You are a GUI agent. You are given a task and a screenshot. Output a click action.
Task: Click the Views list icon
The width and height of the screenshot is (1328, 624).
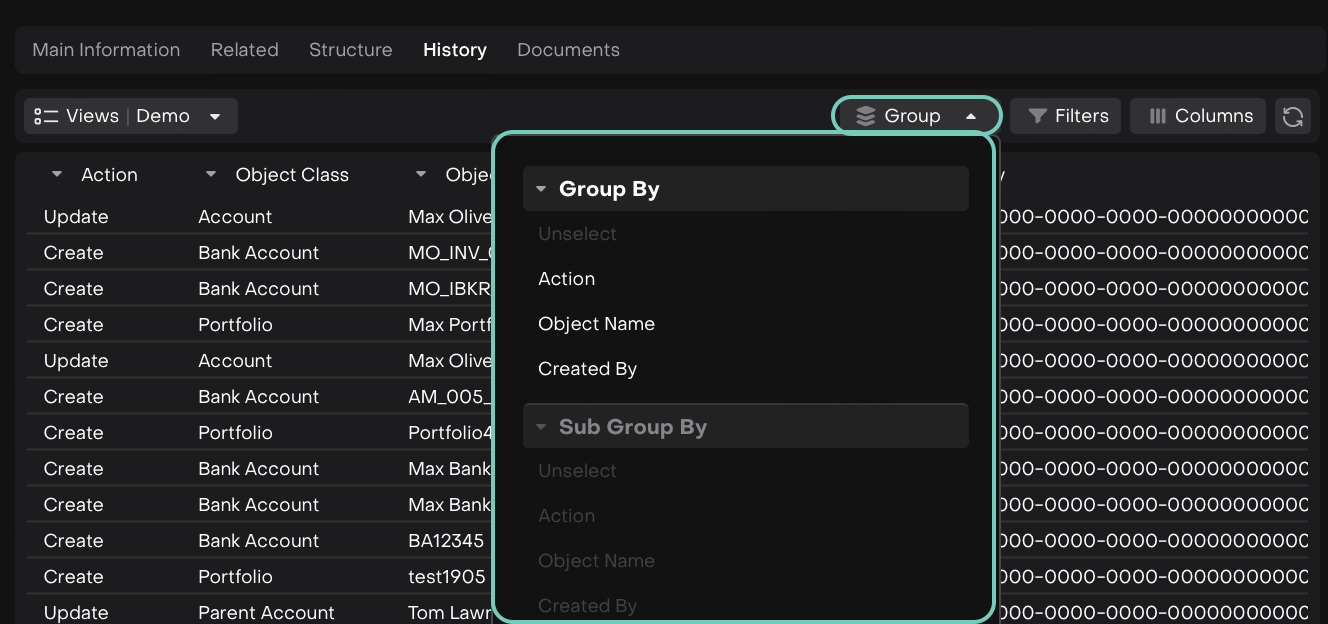pos(46,116)
